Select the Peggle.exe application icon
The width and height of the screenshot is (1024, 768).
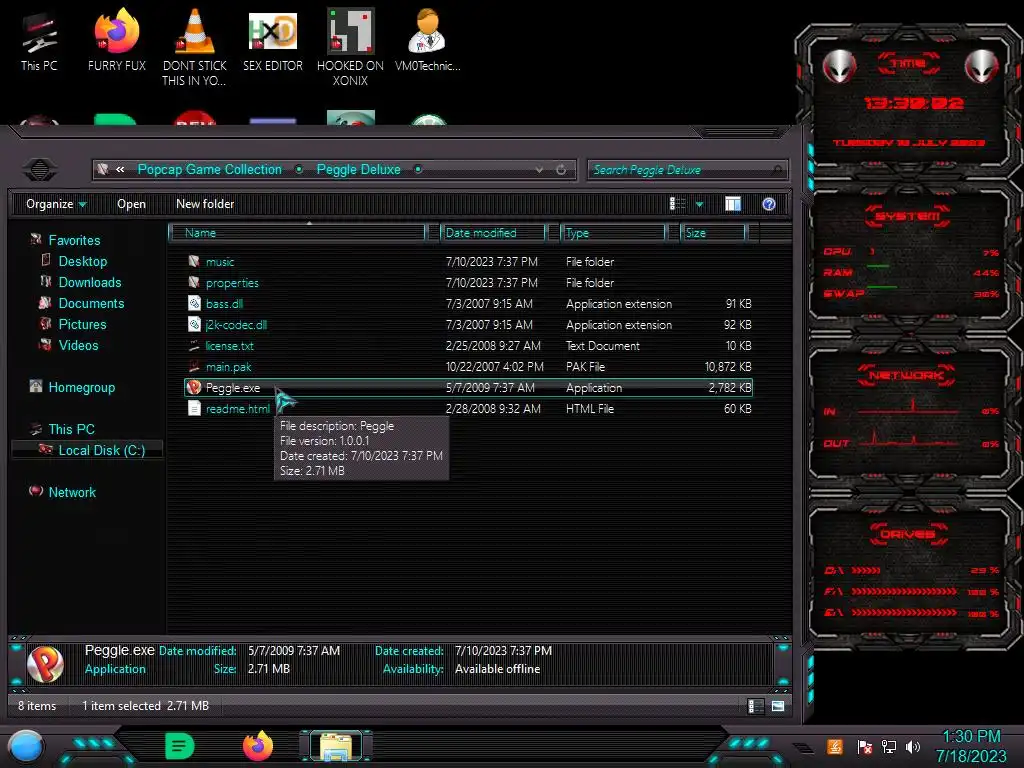(x=193, y=387)
